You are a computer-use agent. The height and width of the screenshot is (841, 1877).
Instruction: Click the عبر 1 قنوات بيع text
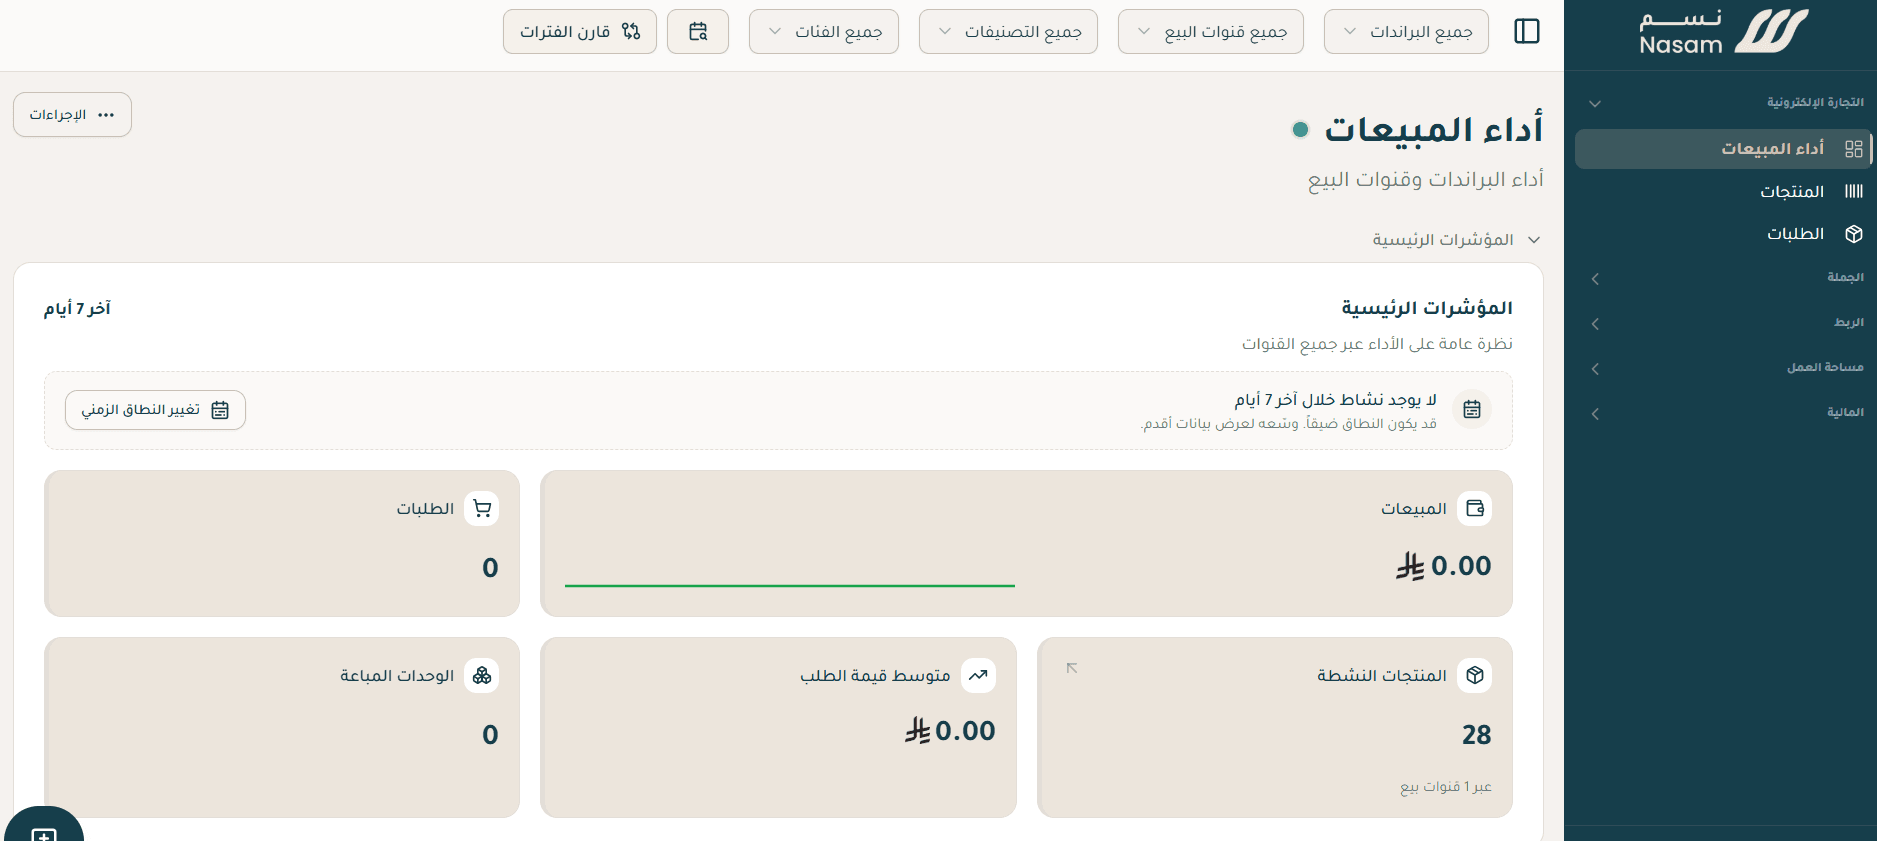1446,787
